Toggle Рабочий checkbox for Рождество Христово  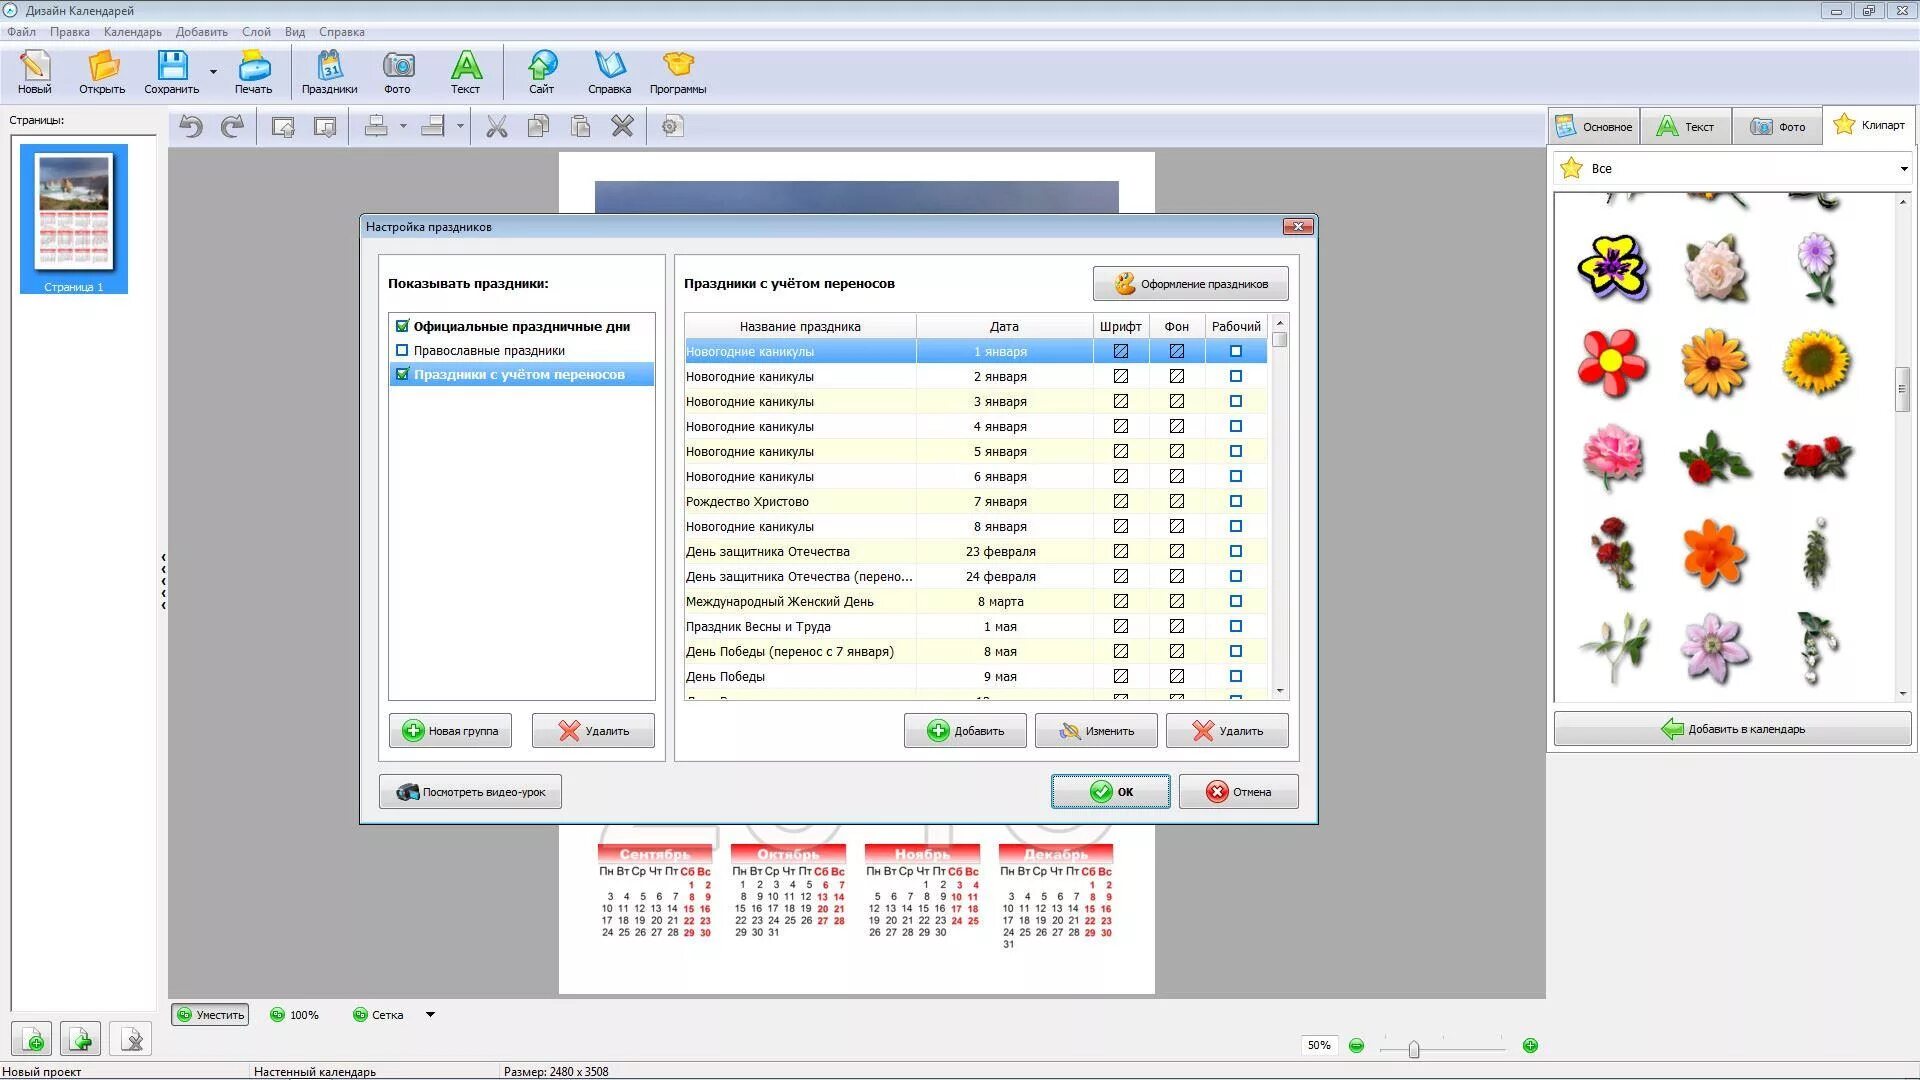tap(1236, 501)
